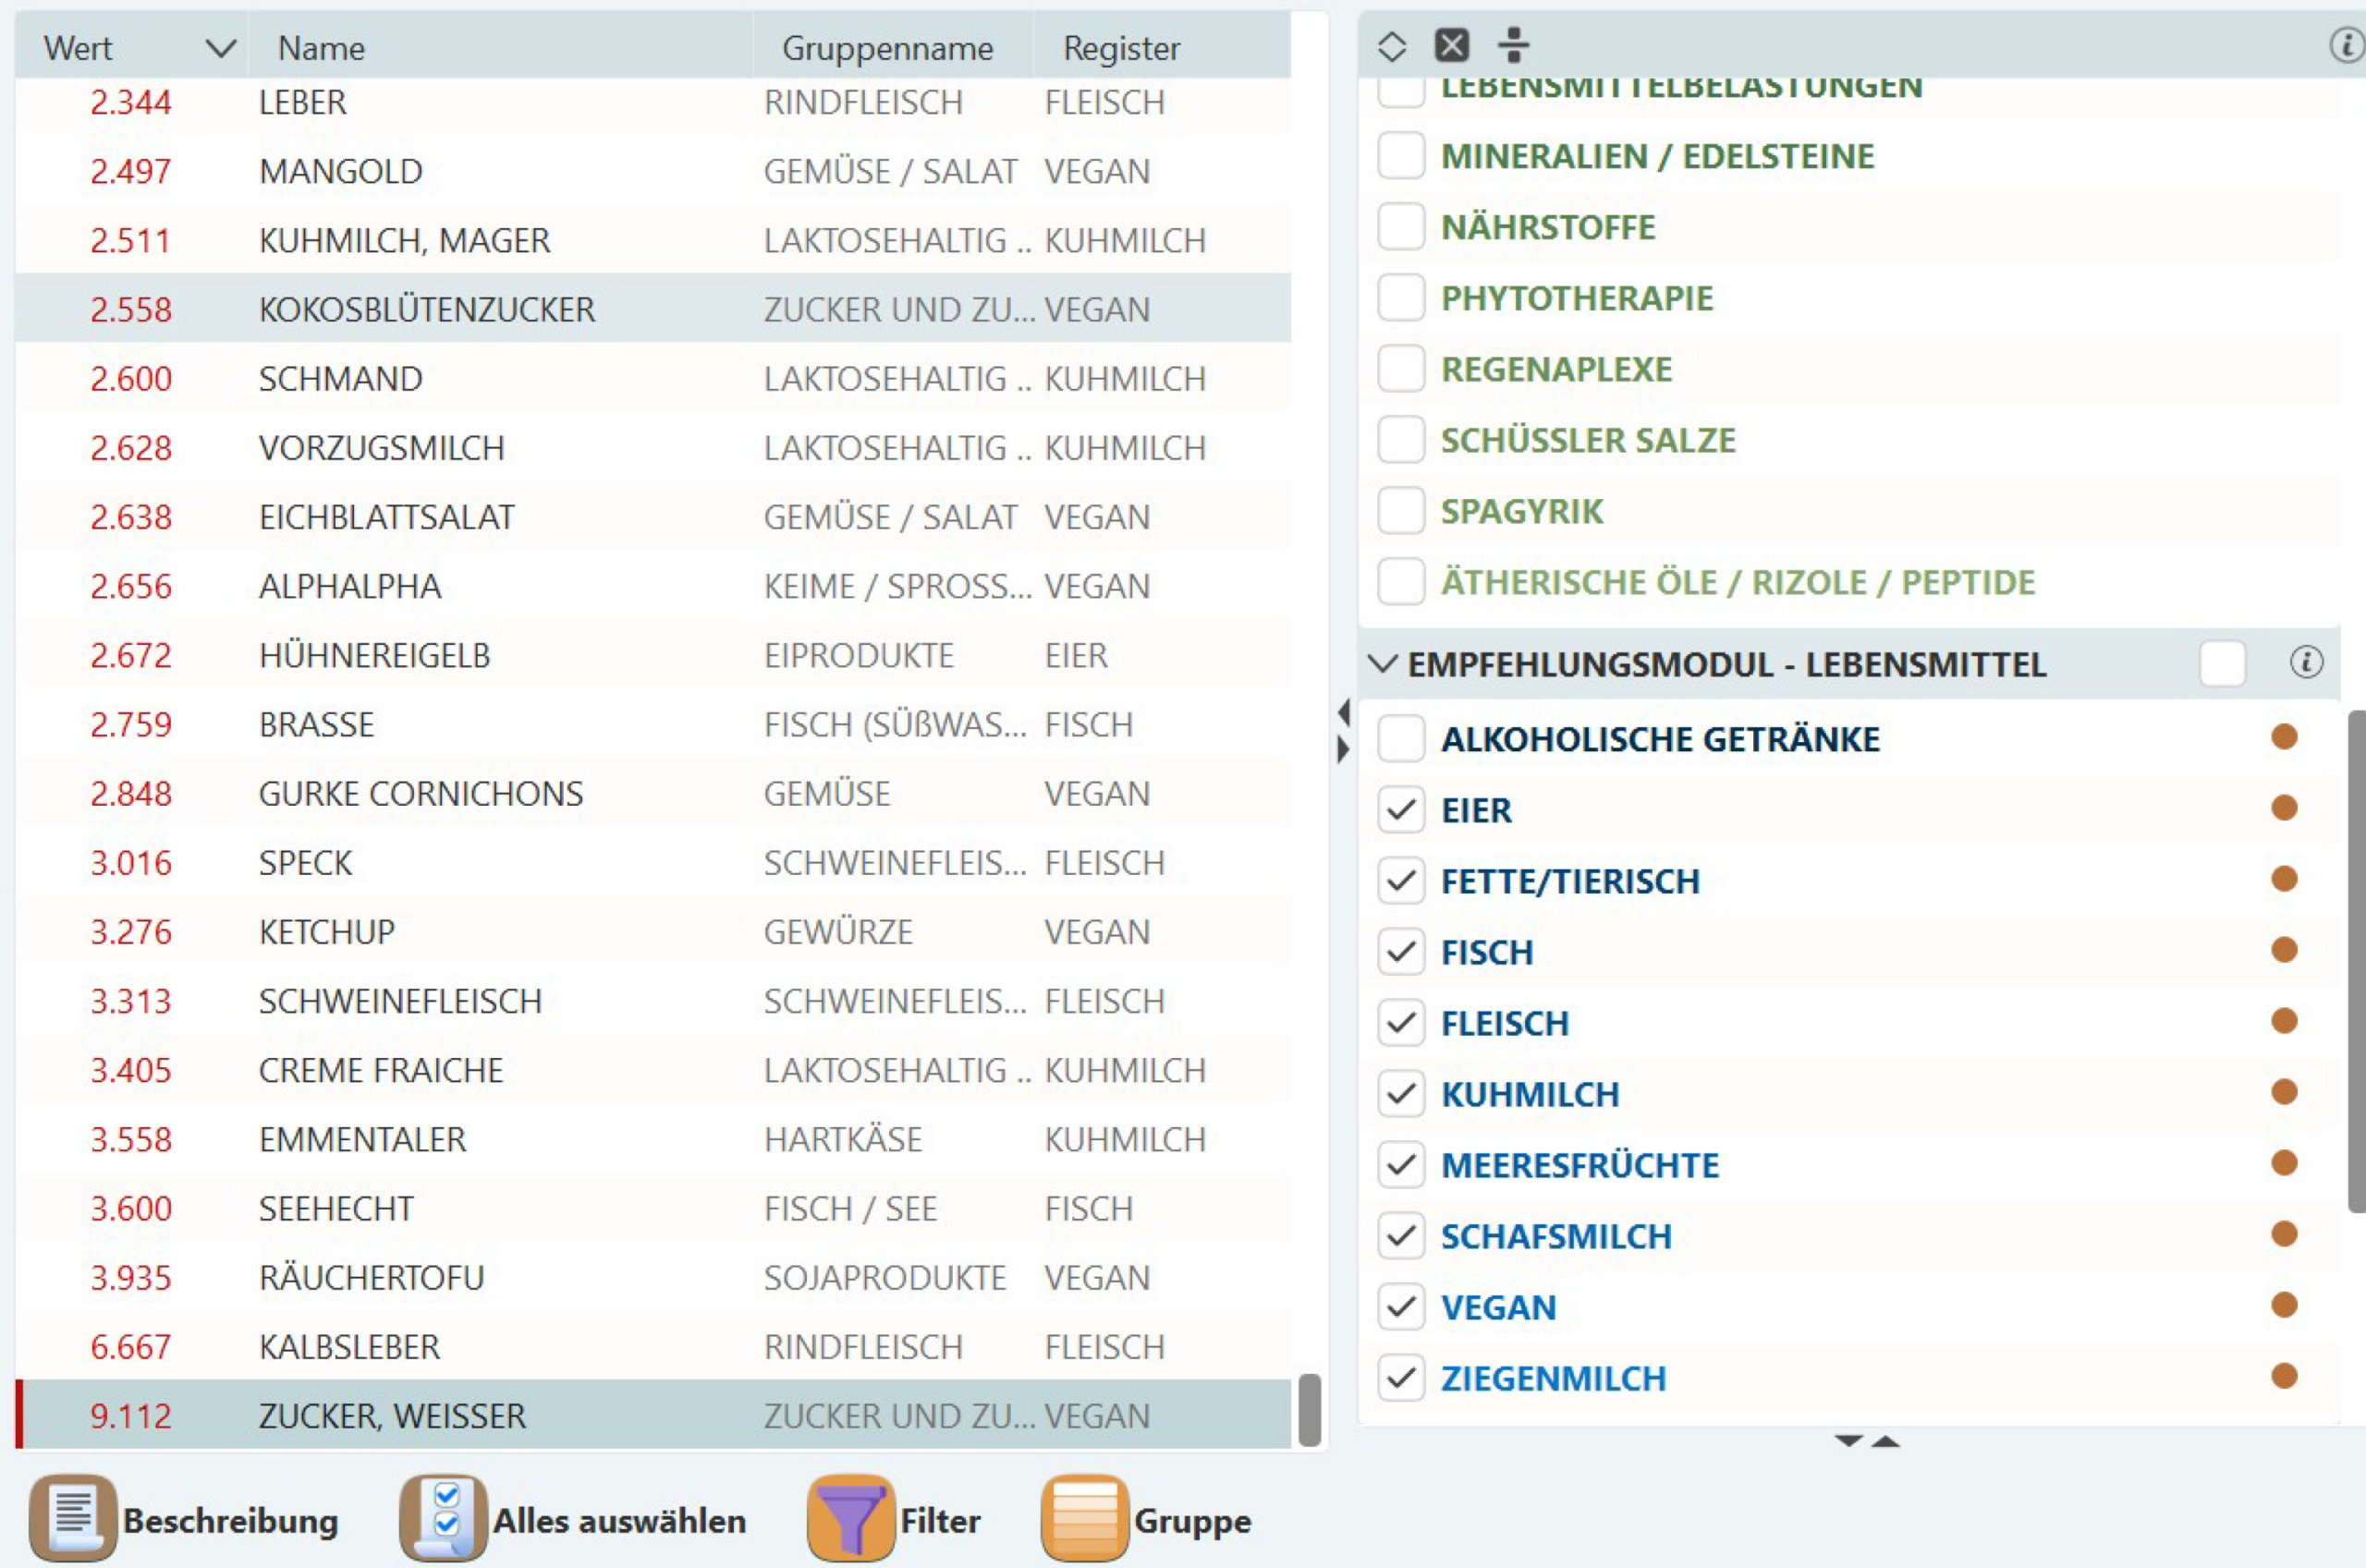Click the black X icon in panel header
This screenshot has height=1568, width=2366.
click(1452, 46)
